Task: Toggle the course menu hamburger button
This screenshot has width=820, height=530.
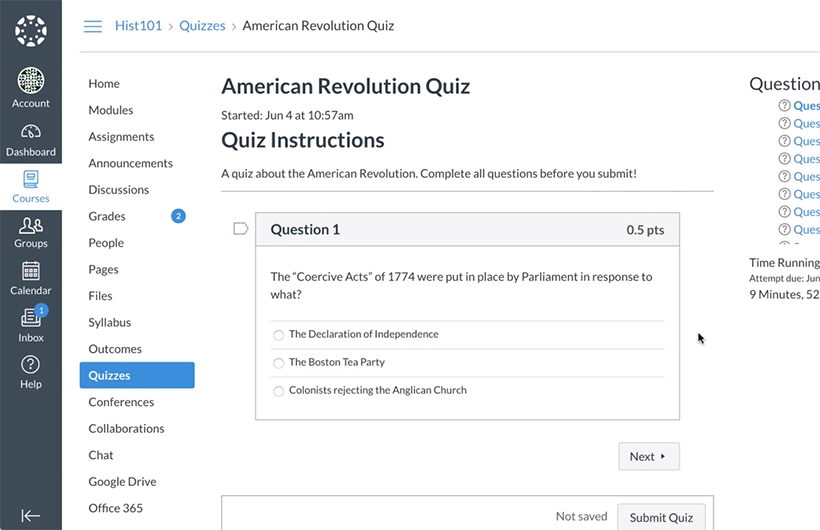Action: tap(93, 26)
